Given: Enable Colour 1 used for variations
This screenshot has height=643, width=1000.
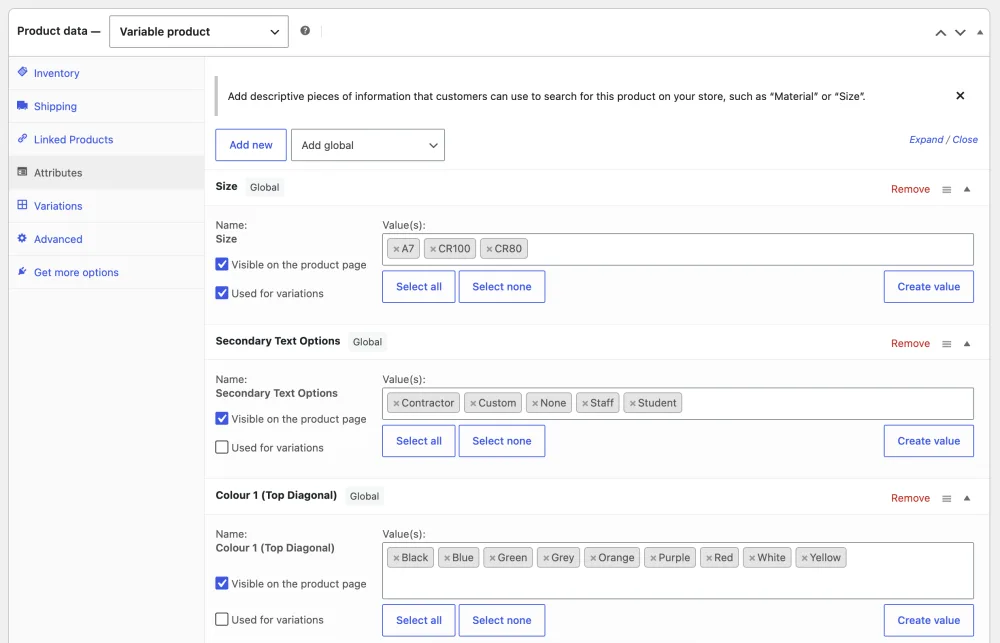Looking at the screenshot, I should tap(222, 619).
